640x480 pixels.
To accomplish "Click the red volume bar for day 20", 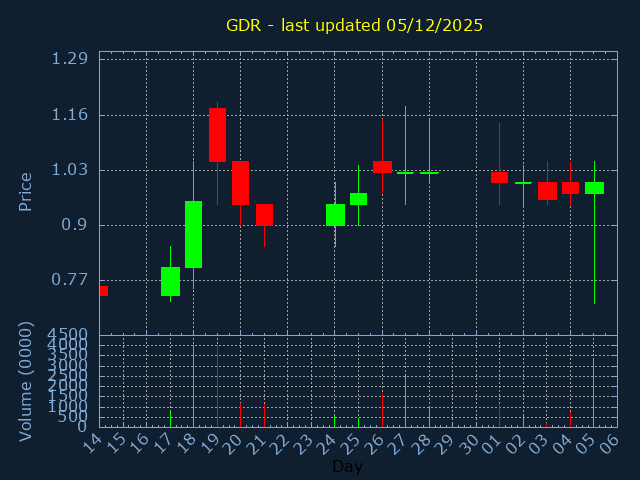I will (x=240, y=415).
